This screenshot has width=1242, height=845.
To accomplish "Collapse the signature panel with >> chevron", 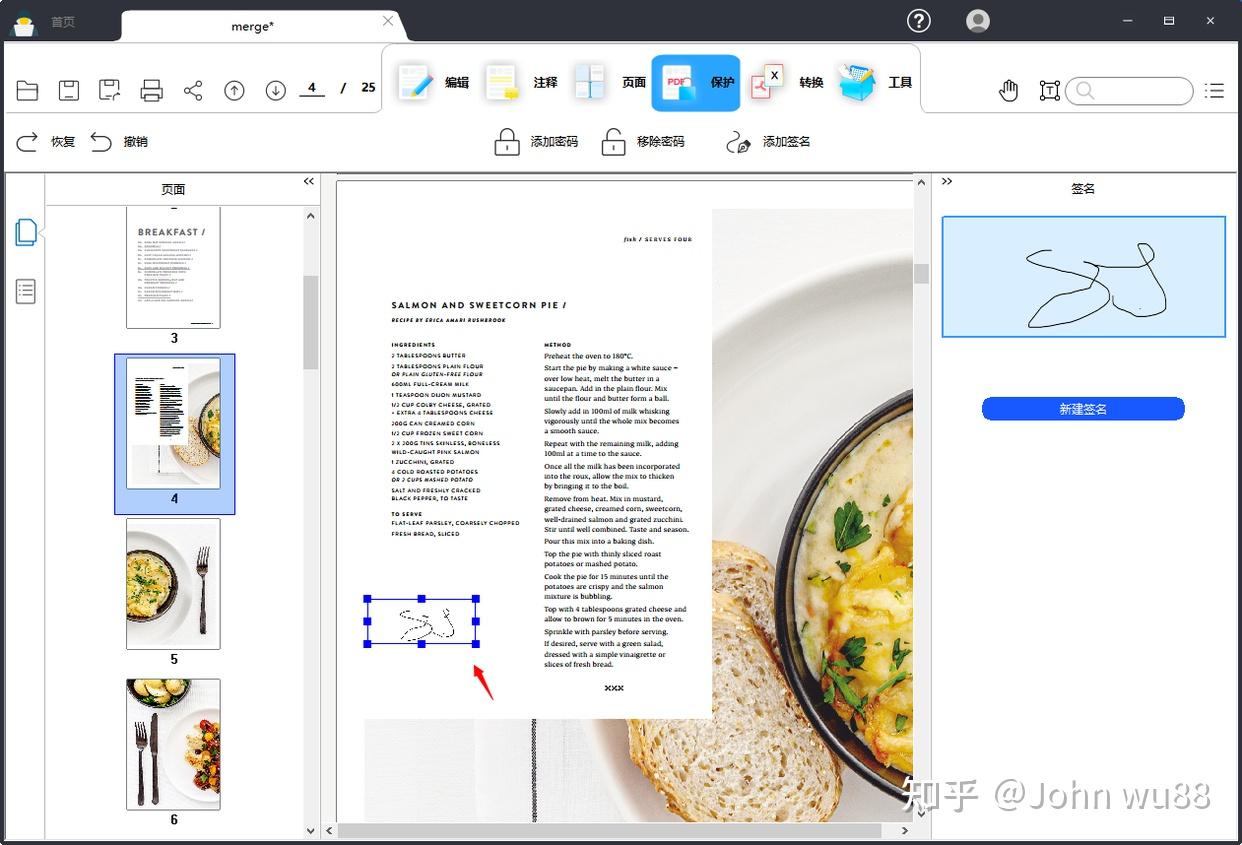I will click(947, 182).
